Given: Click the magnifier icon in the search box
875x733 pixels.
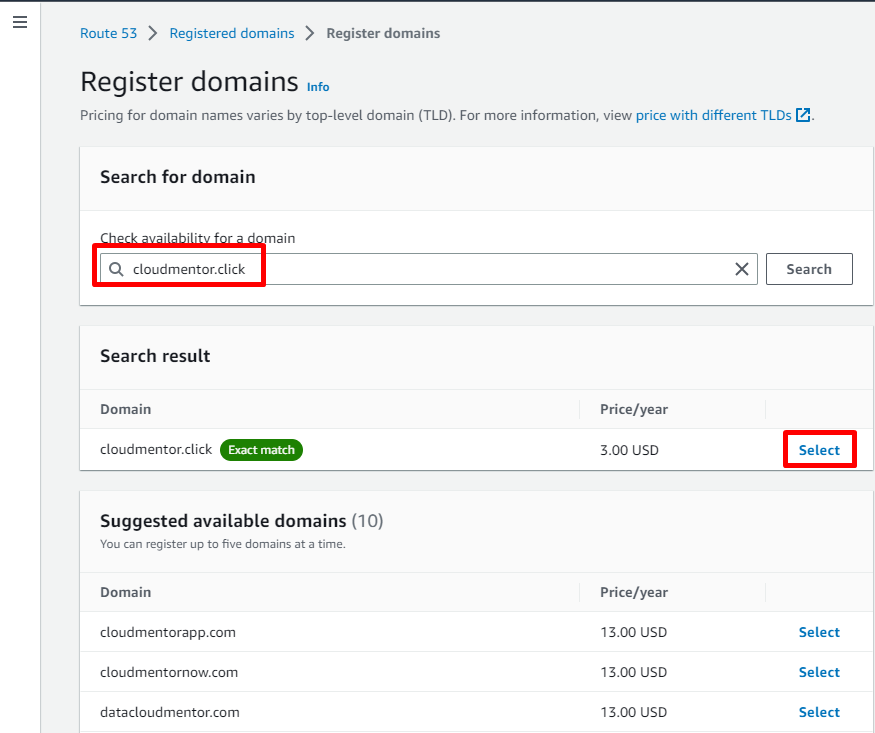Looking at the screenshot, I should (116, 269).
